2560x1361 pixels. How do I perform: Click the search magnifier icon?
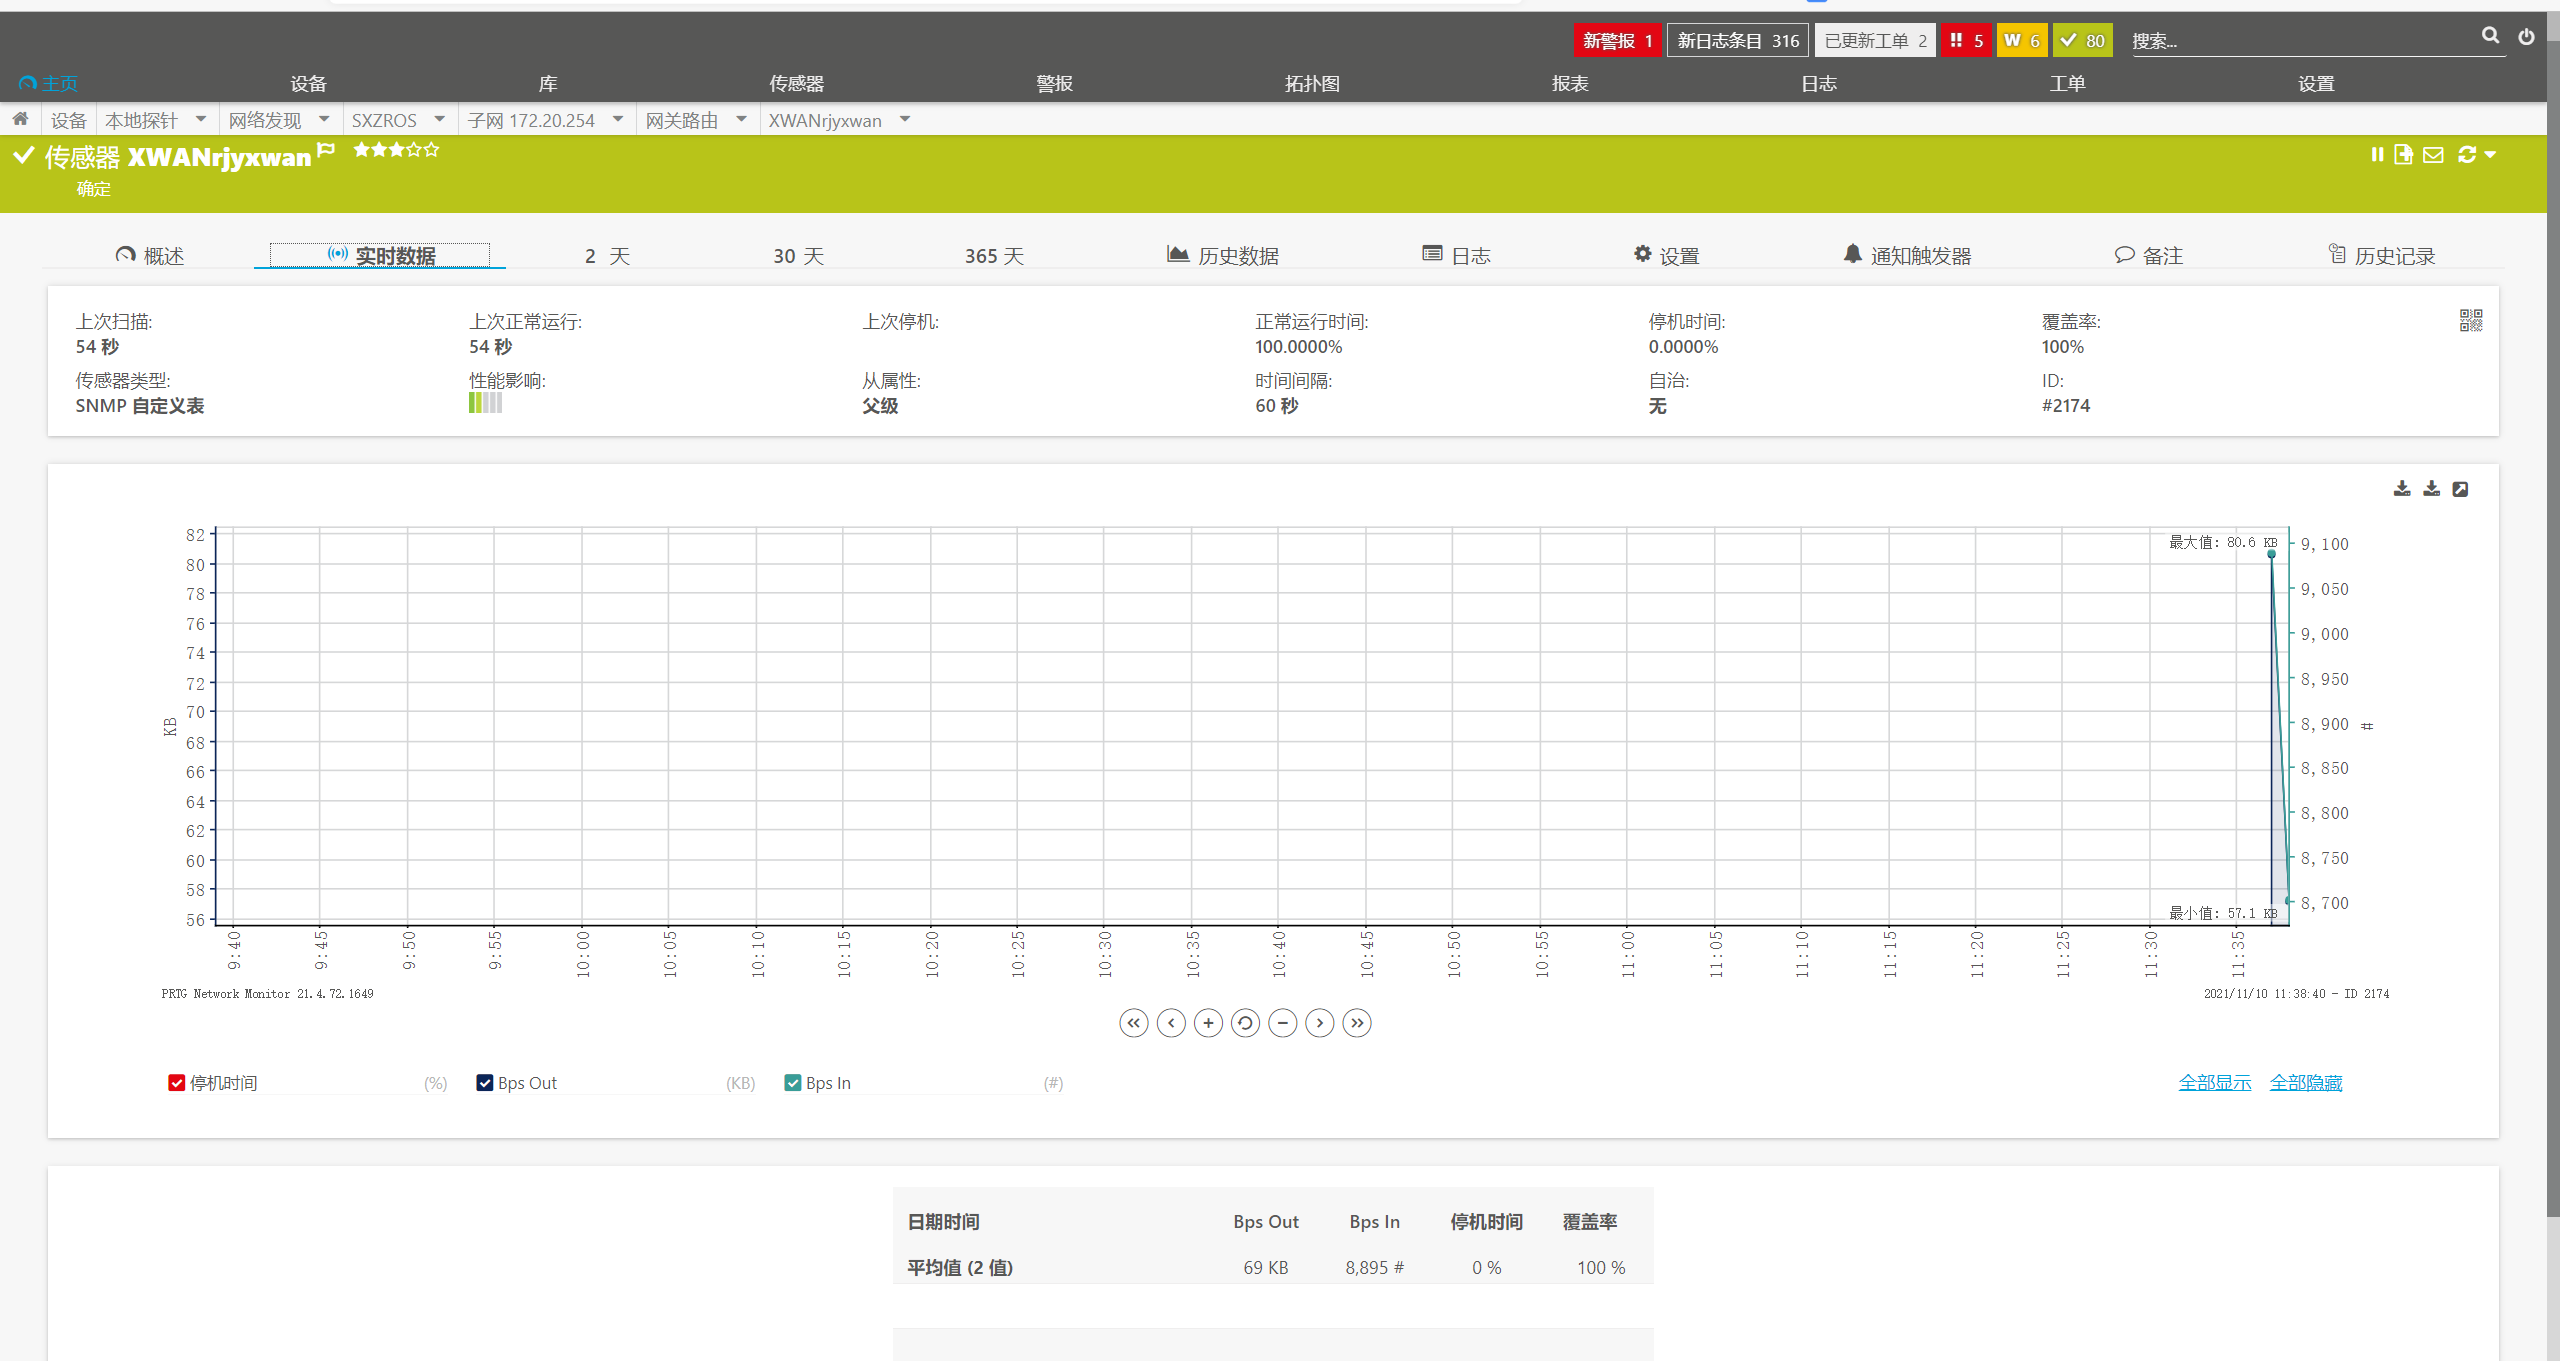coord(2490,36)
